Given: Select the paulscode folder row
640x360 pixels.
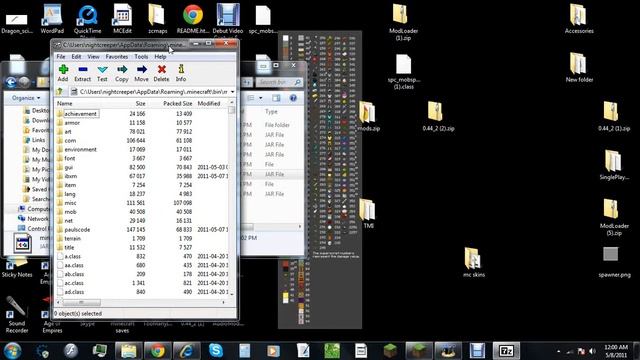Looking at the screenshot, I should 142,229.
